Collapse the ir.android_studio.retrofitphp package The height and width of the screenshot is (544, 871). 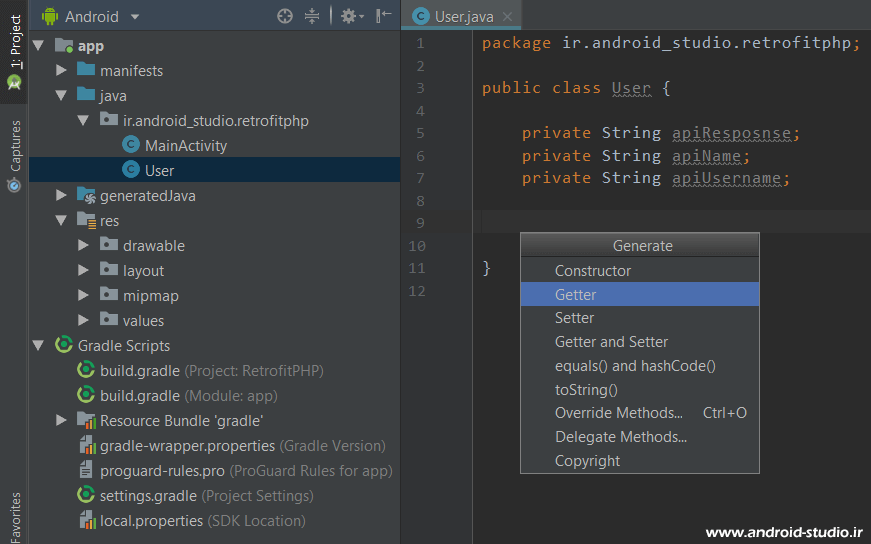(83, 120)
